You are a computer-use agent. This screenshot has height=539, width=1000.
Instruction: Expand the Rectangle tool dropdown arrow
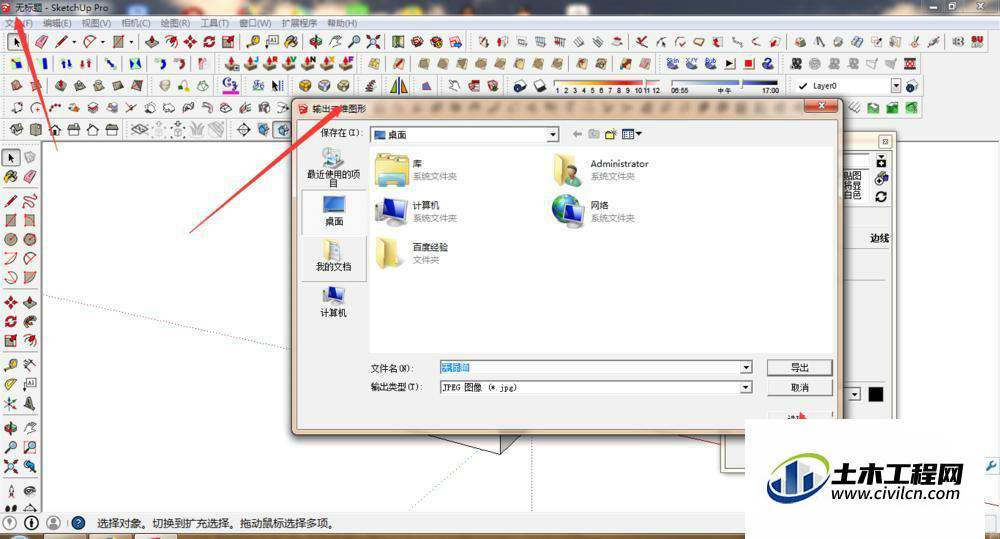coord(131,42)
